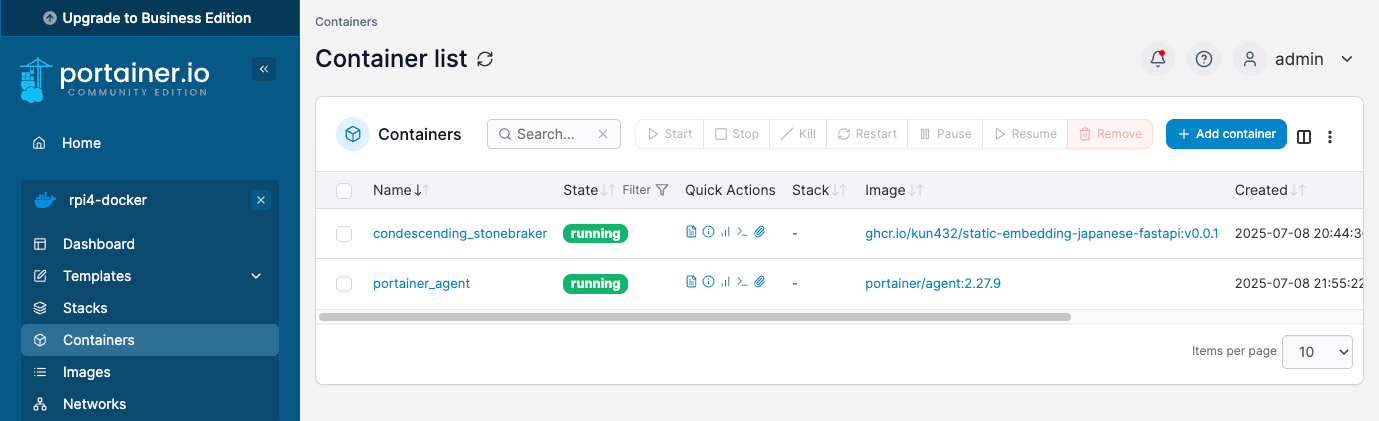This screenshot has width=1379, height=421.
Task: View logs for portainer_agent
Action: coord(691,283)
